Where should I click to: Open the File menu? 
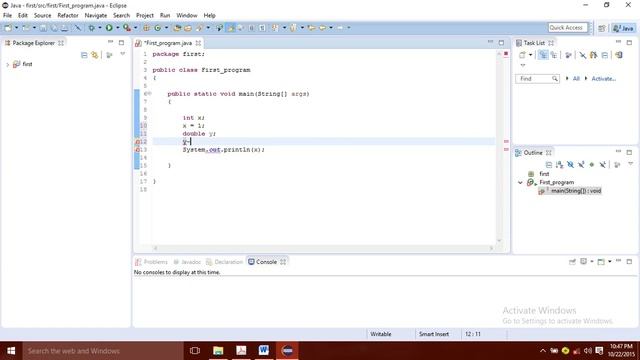(7, 16)
